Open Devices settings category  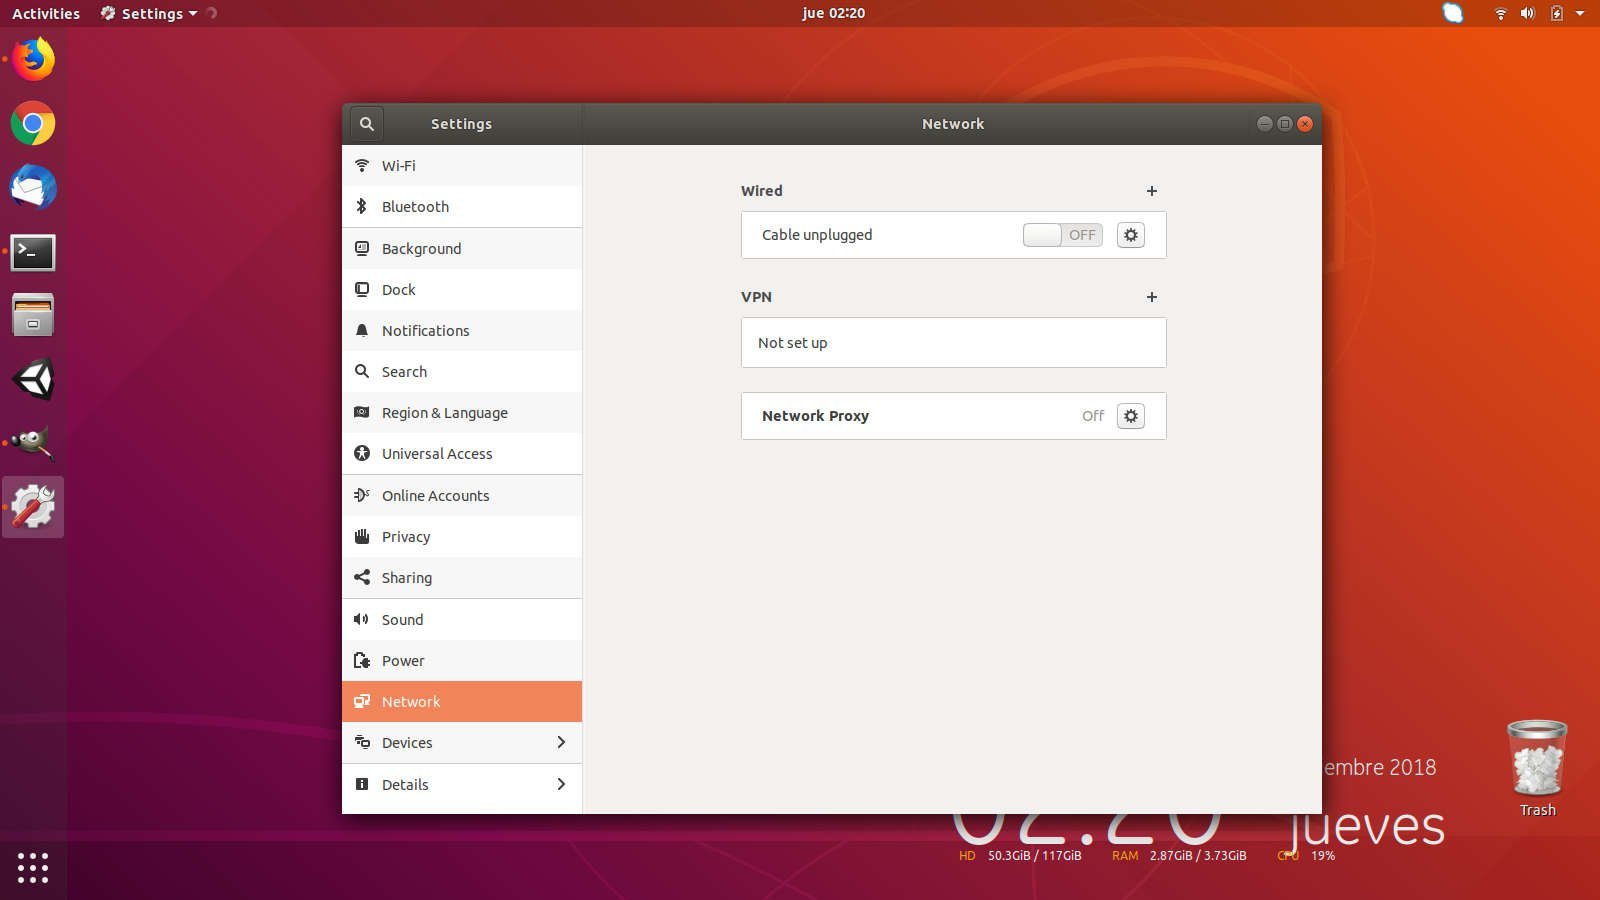[x=462, y=742]
